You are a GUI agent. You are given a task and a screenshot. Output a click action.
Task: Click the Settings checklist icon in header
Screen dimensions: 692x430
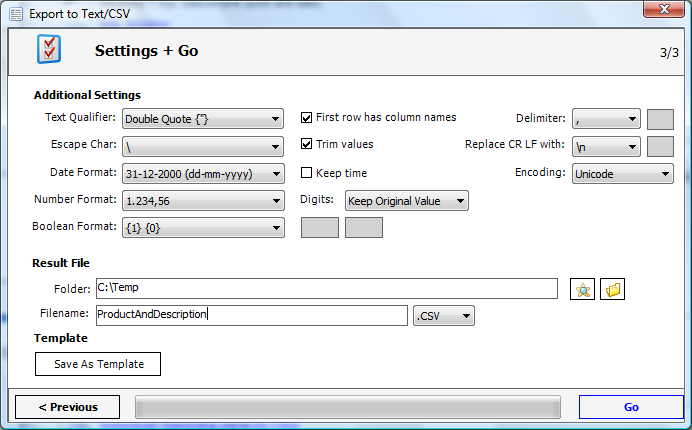pyautogui.click(x=49, y=49)
